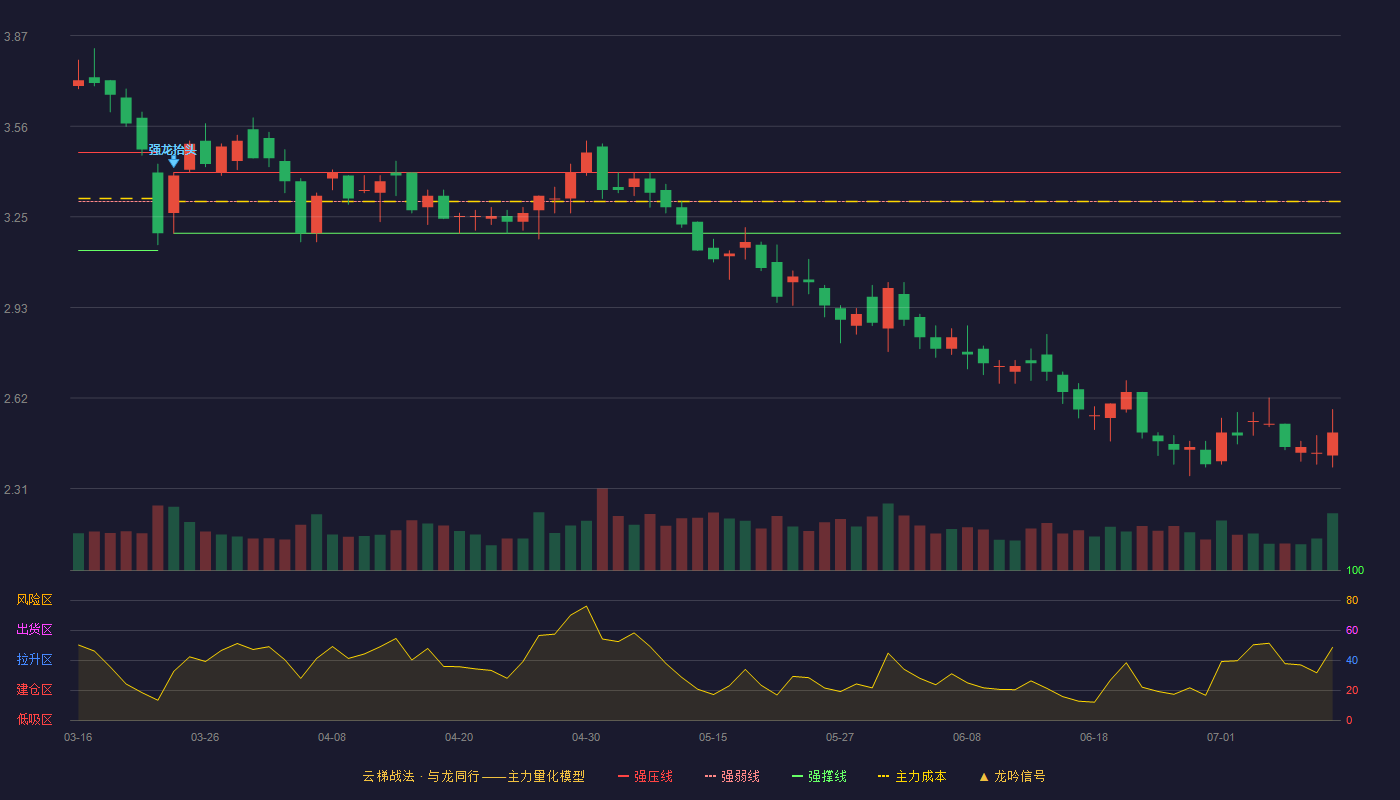Select the 拉升区 zone label
Screen dimensions: 1400x800
pos(35,660)
